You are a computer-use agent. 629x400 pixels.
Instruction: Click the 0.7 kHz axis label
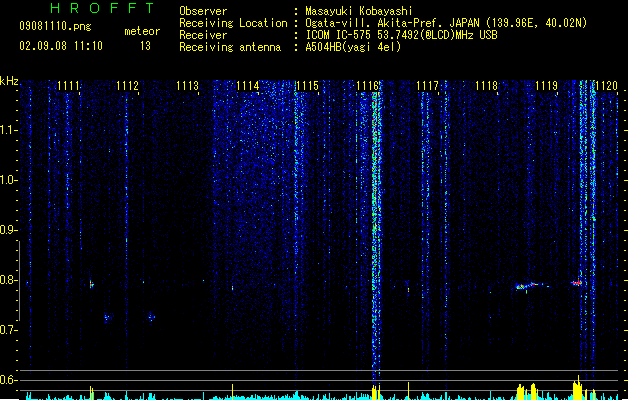click(x=8, y=330)
